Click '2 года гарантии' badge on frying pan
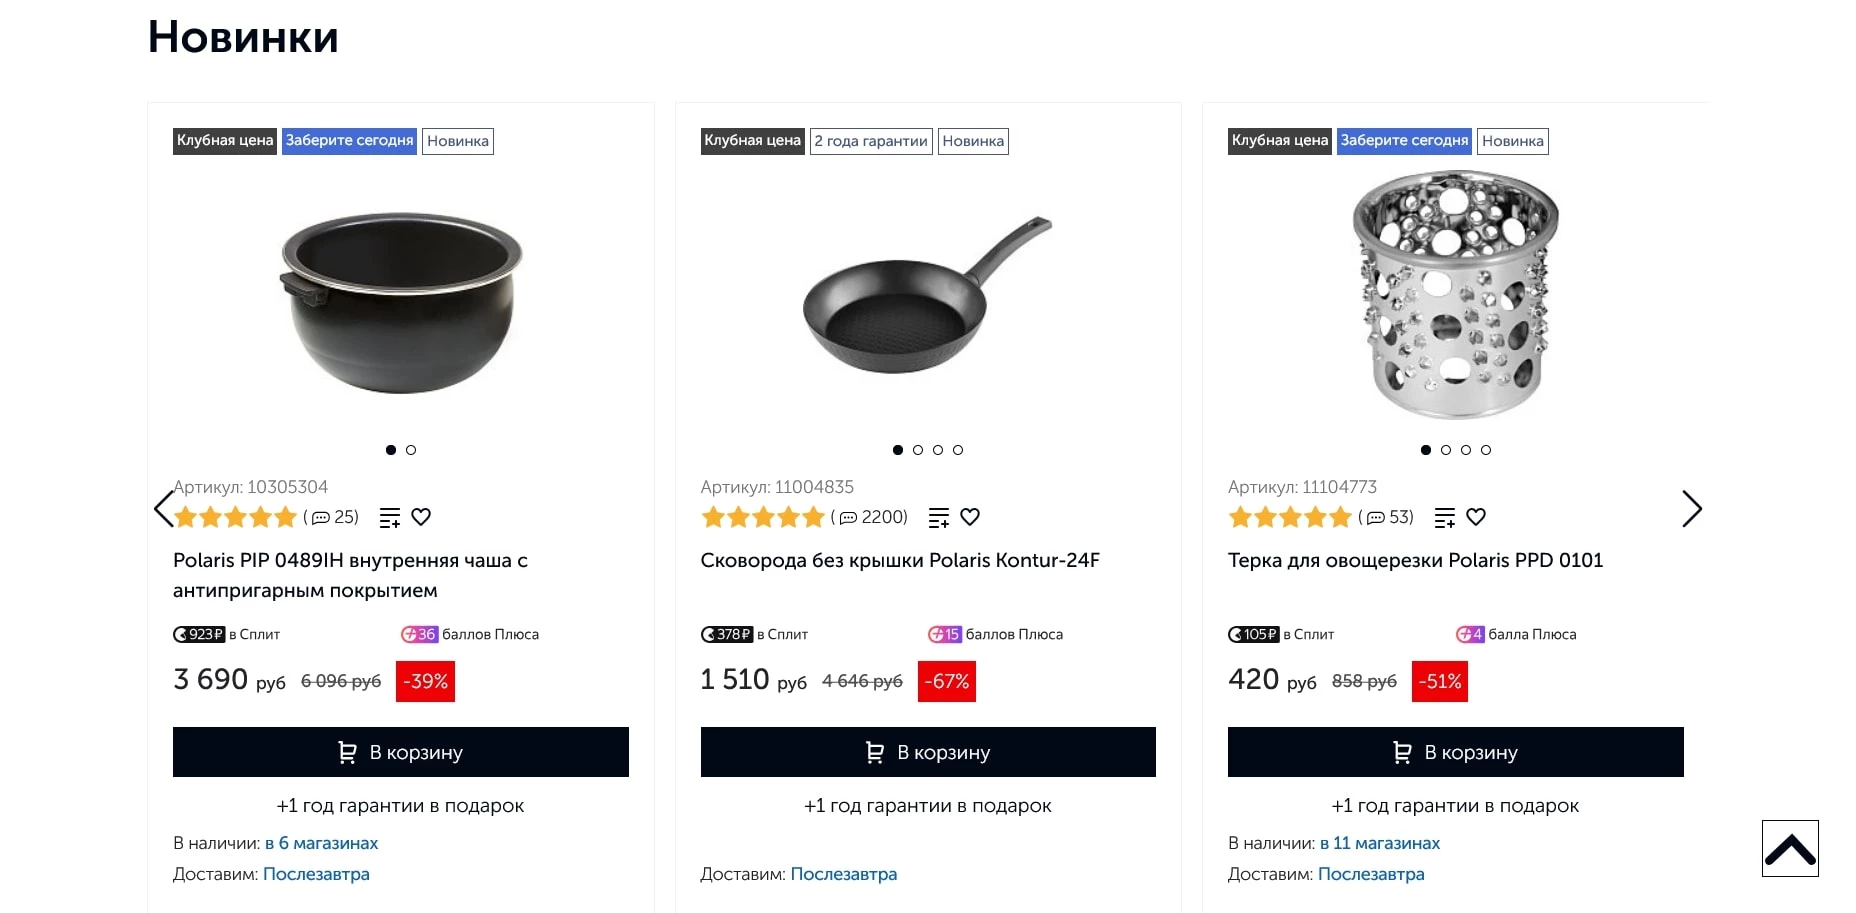Viewport: 1856px width, 913px height. (x=871, y=141)
